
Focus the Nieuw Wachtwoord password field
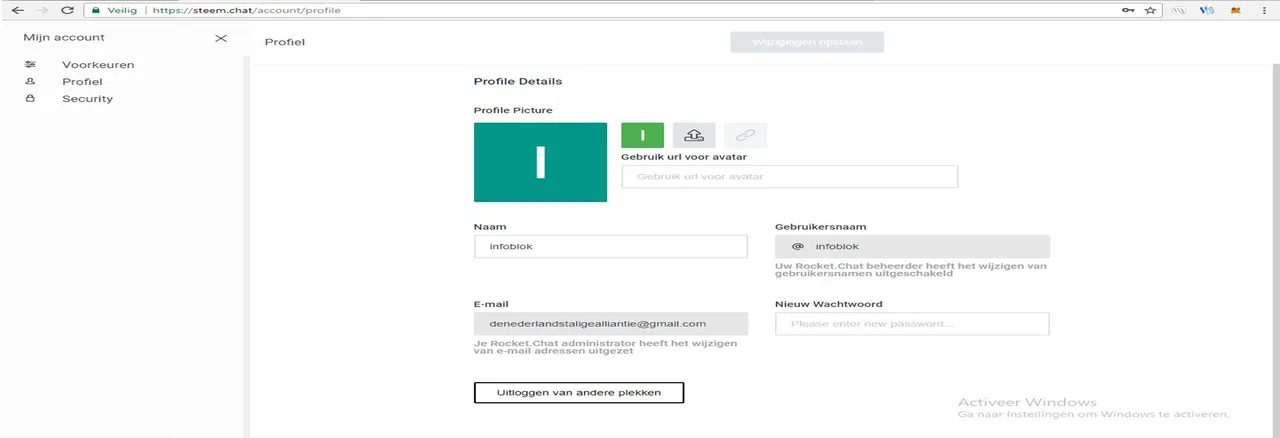point(912,324)
